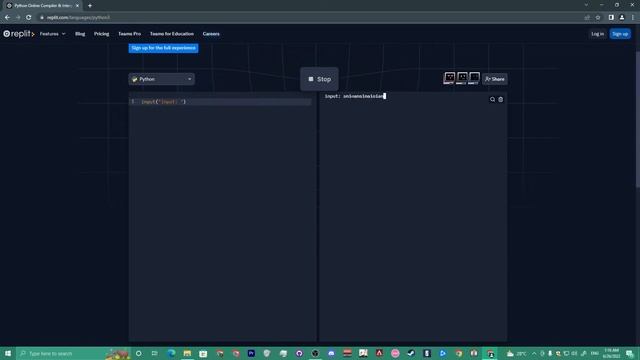Go to Teams Pro
640x360 pixels.
129,34
